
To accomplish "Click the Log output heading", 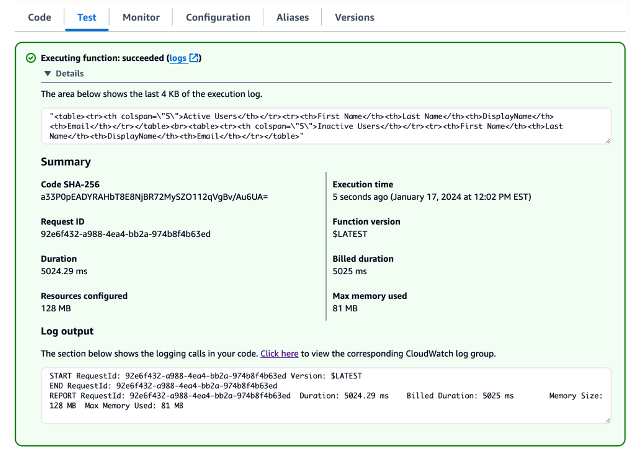I will [67, 331].
